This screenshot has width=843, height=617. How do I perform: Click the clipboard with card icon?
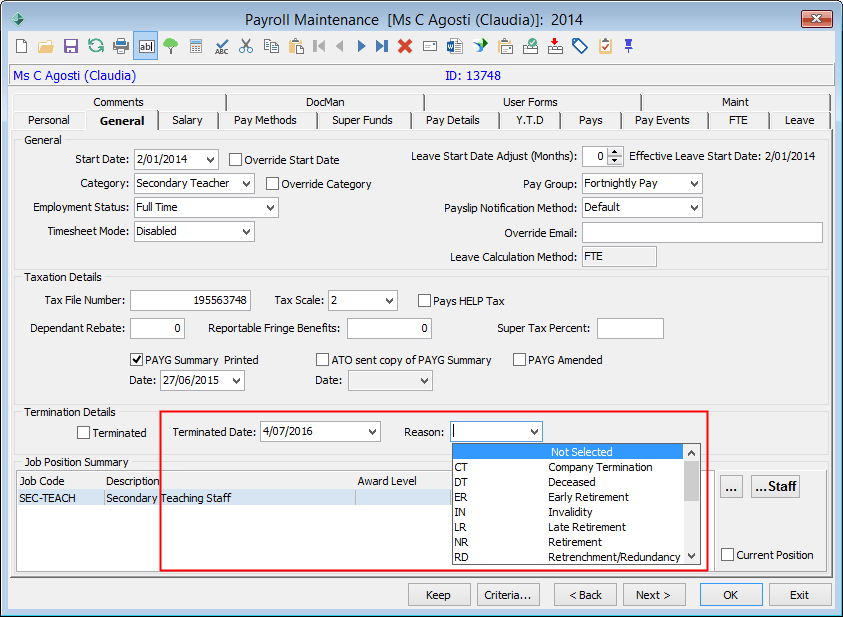tap(505, 46)
